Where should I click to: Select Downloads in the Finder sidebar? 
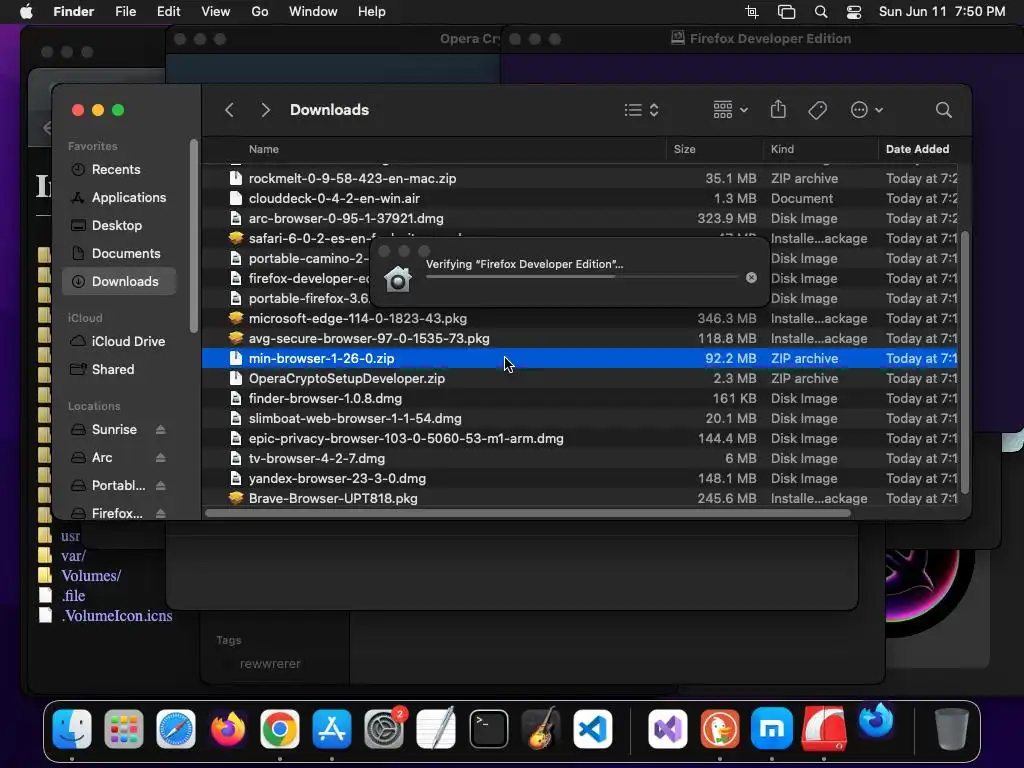[x=119, y=281]
